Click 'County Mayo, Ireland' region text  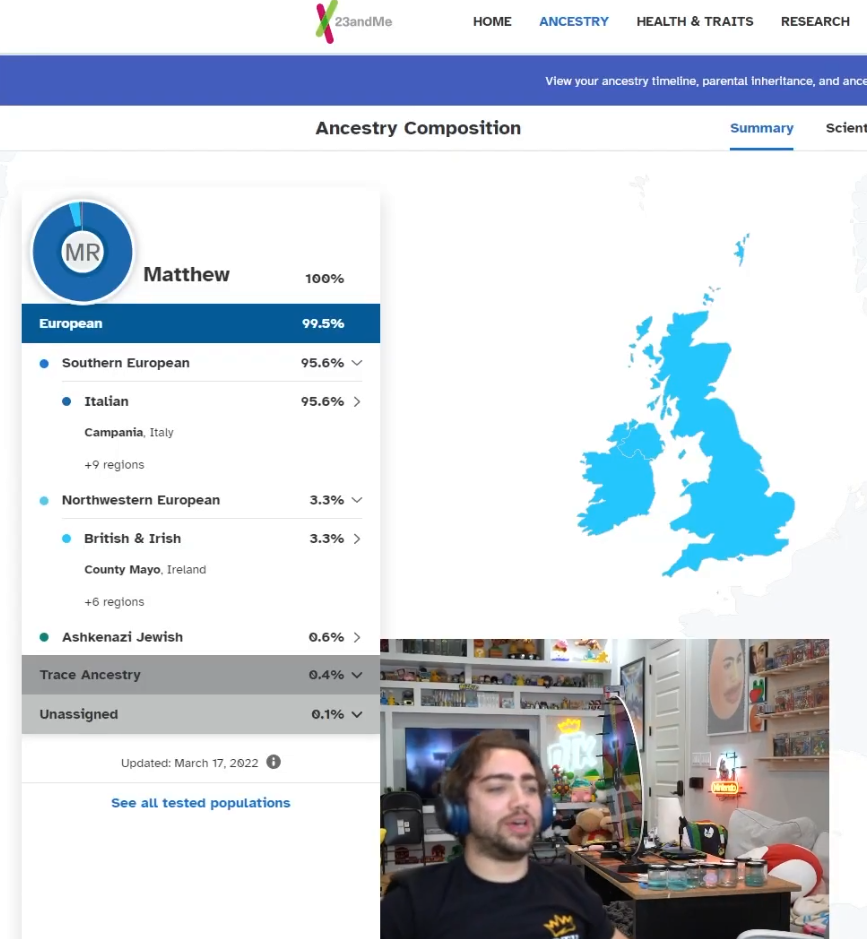(x=145, y=570)
